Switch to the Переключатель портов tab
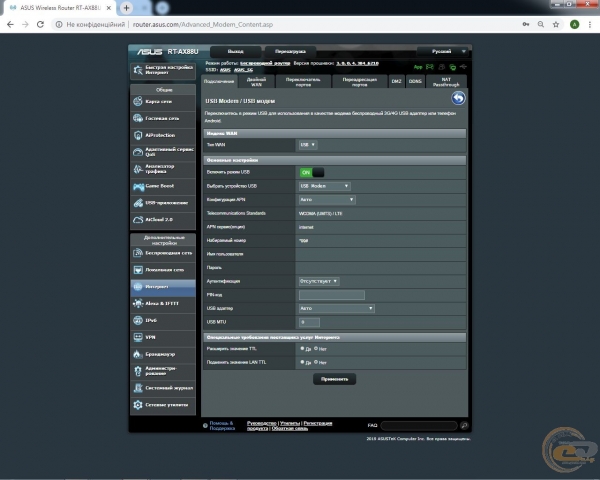The width and height of the screenshot is (600, 480). 303,82
